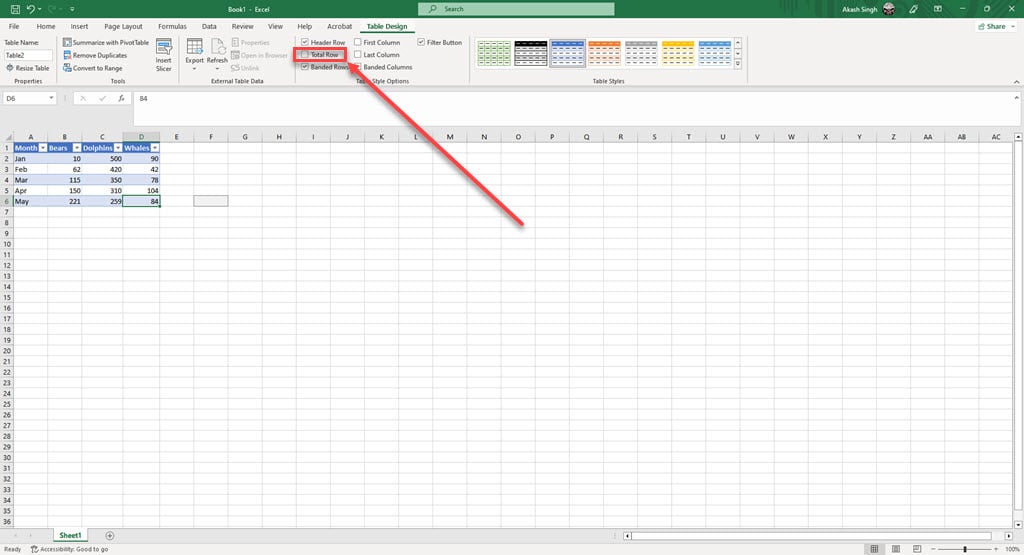Enable the Banded Columns checkbox
This screenshot has height=555, width=1024.
click(358, 67)
